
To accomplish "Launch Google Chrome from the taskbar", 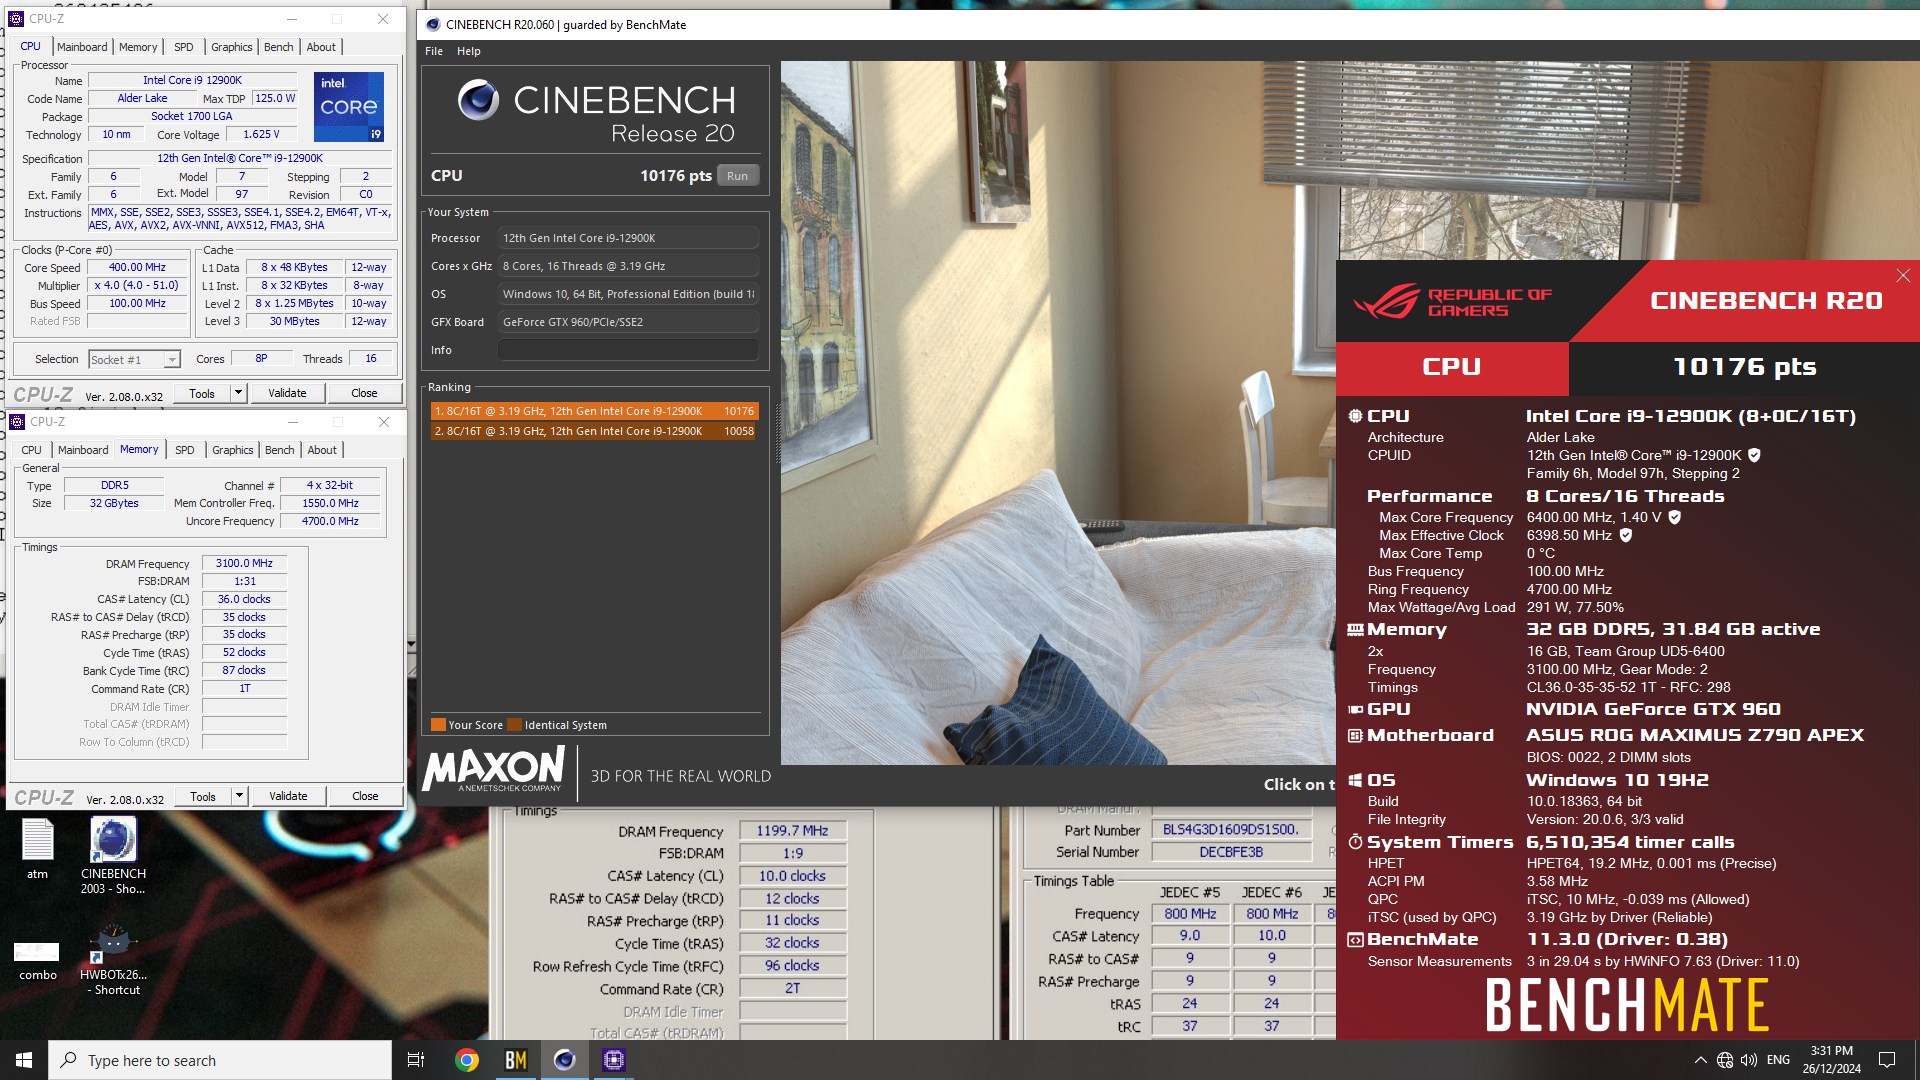I will pos(466,1060).
